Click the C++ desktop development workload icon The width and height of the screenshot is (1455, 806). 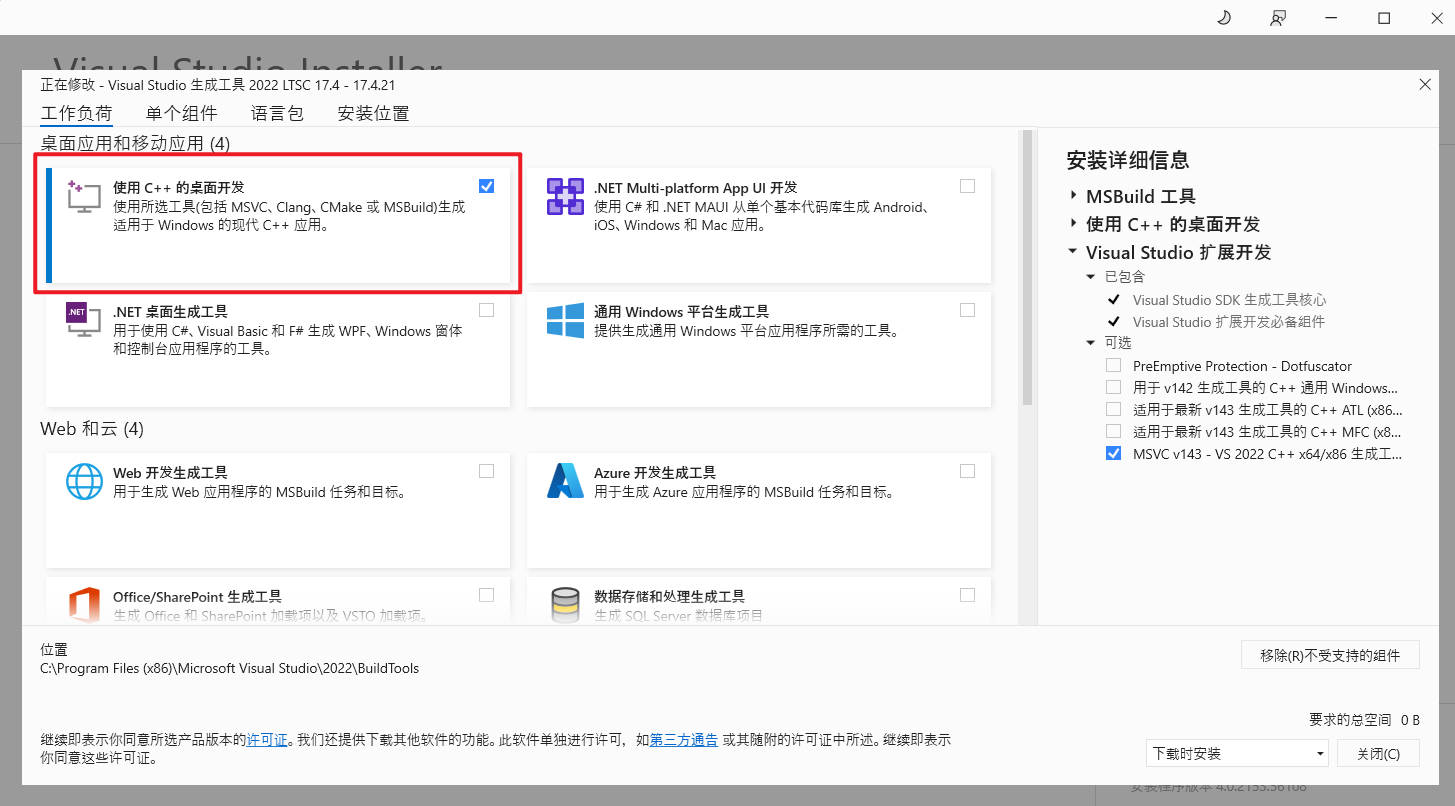[x=84, y=196]
